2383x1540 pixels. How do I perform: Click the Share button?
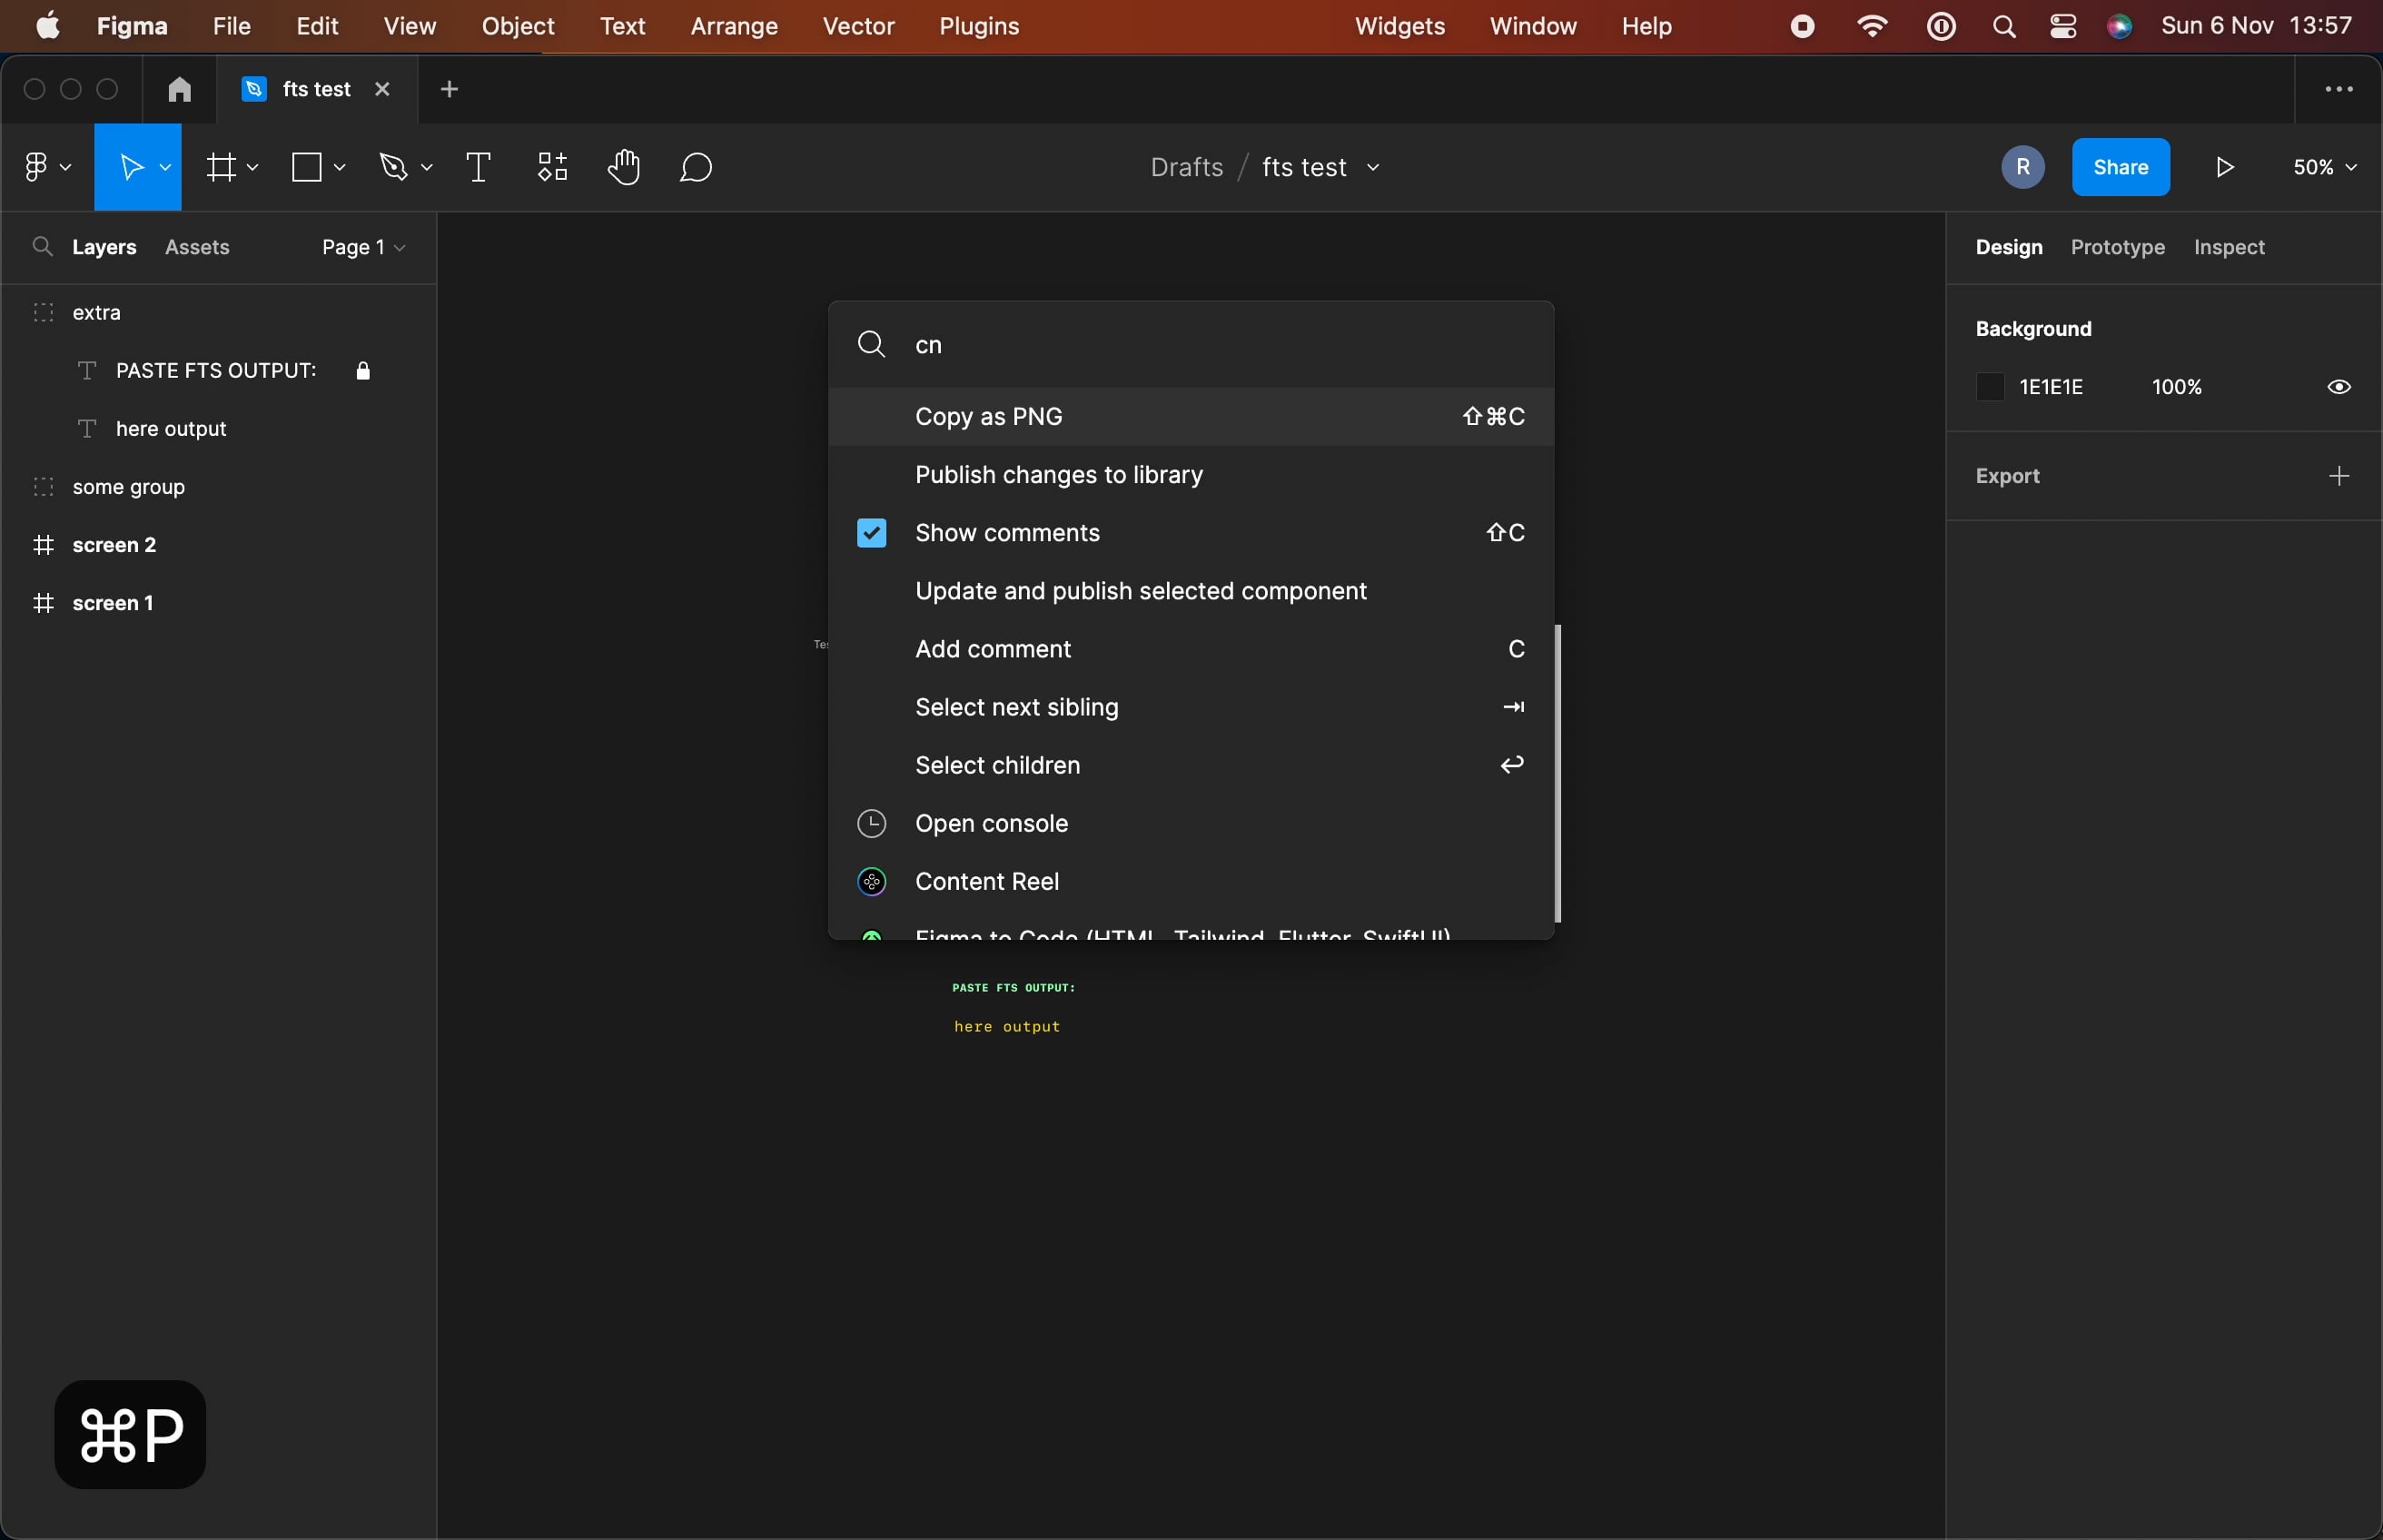tap(2120, 166)
